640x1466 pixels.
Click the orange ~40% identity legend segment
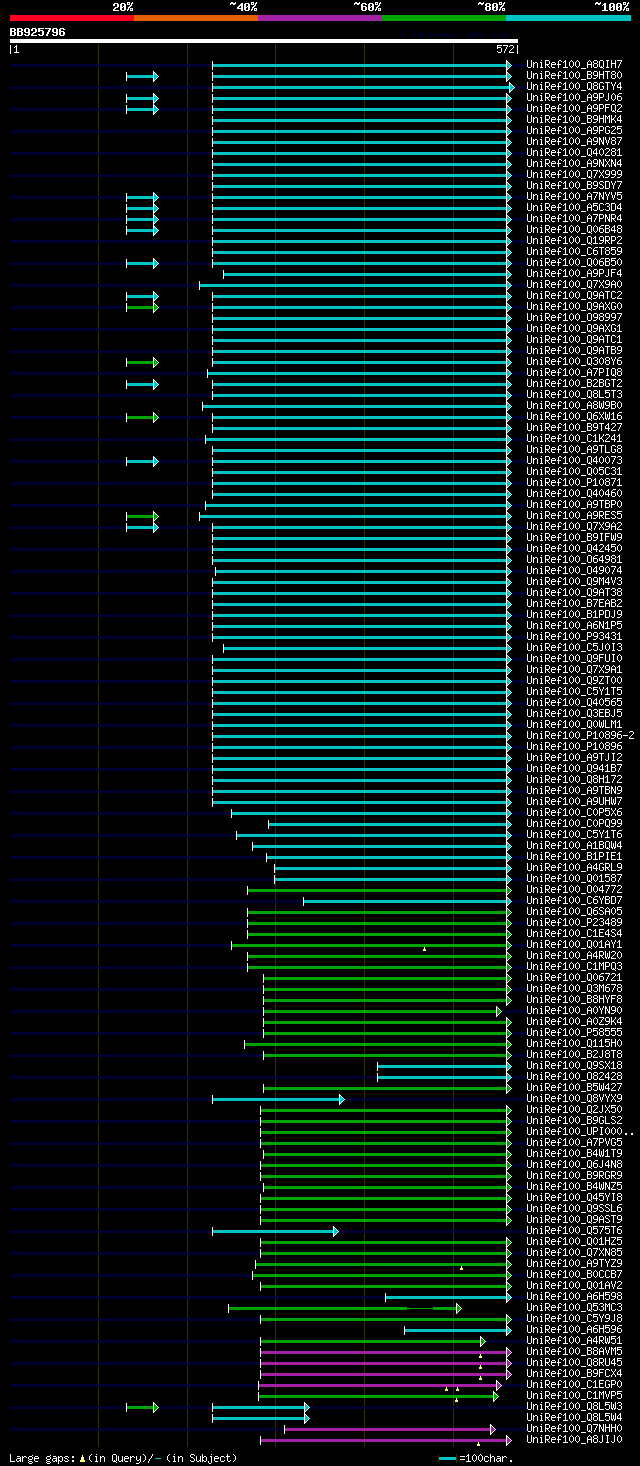pos(196,17)
